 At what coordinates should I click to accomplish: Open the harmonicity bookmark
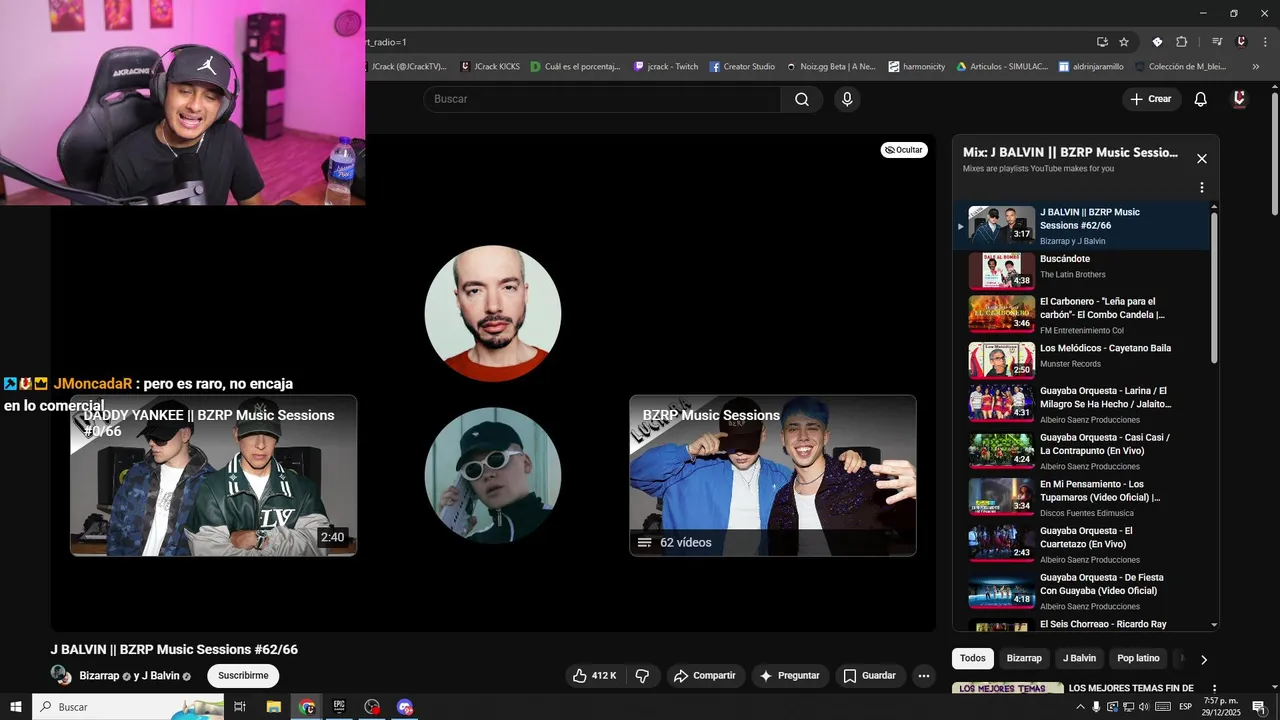point(916,67)
